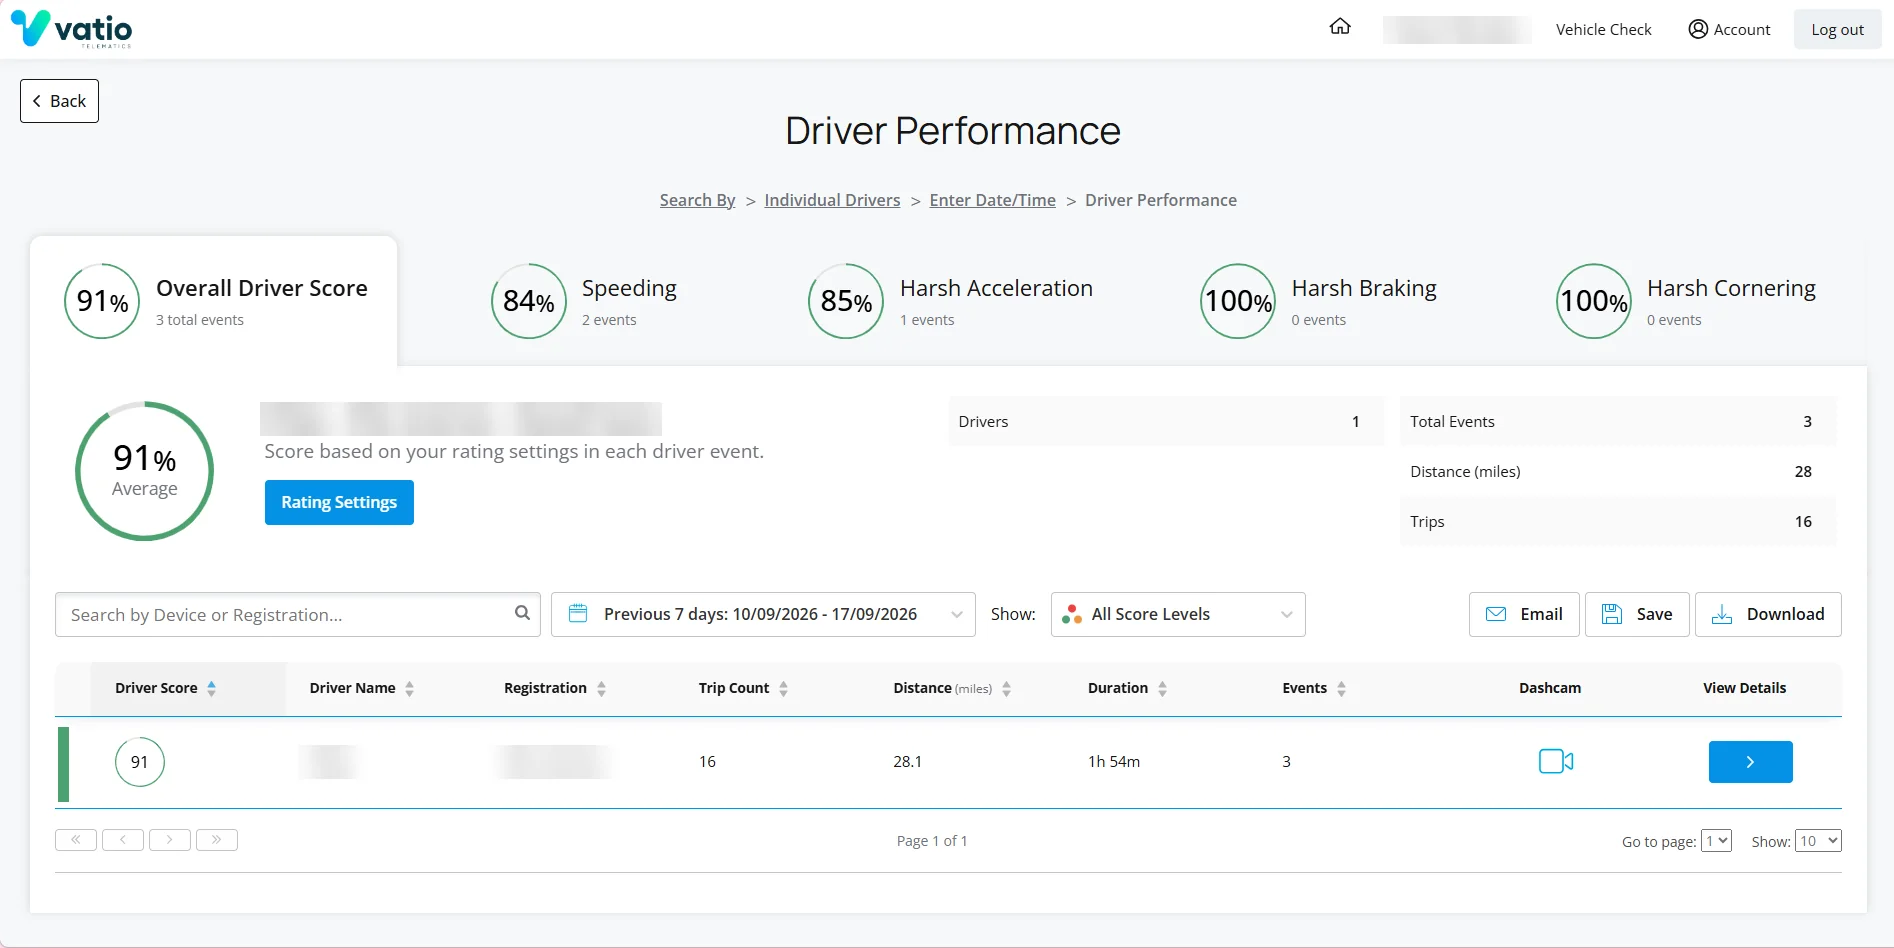Switch to the Speeding tab
Viewport: 1894px width, 948px height.
click(x=584, y=301)
